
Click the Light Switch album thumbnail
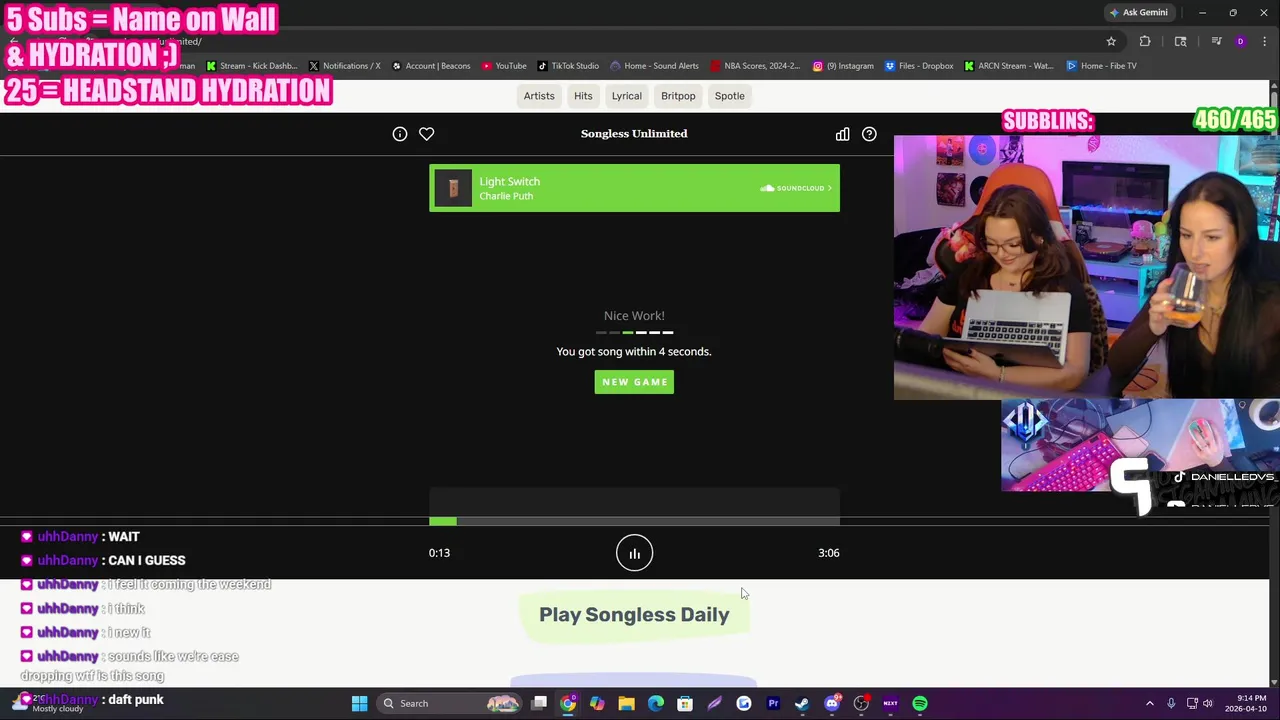(453, 188)
